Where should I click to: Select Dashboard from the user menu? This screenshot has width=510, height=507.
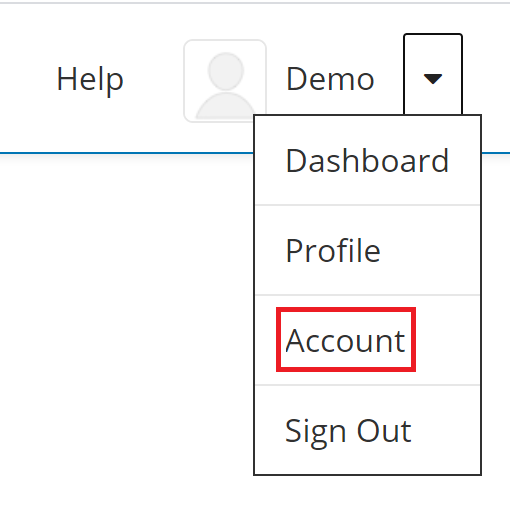pos(367,161)
